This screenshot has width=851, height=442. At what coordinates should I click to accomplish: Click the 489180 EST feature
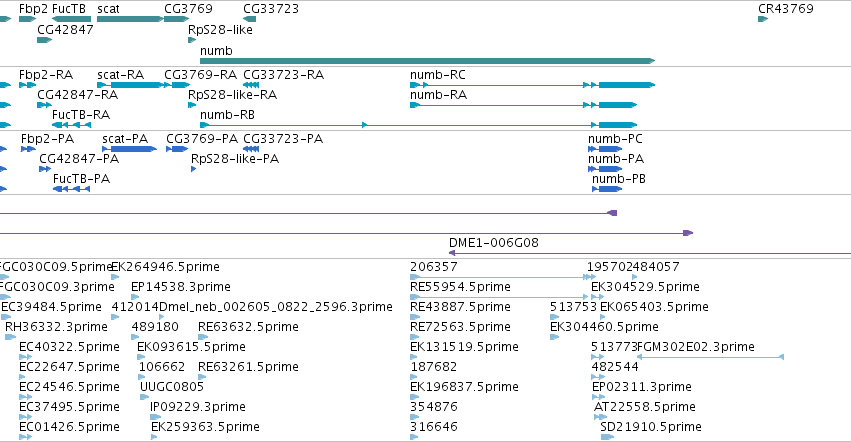135,337
